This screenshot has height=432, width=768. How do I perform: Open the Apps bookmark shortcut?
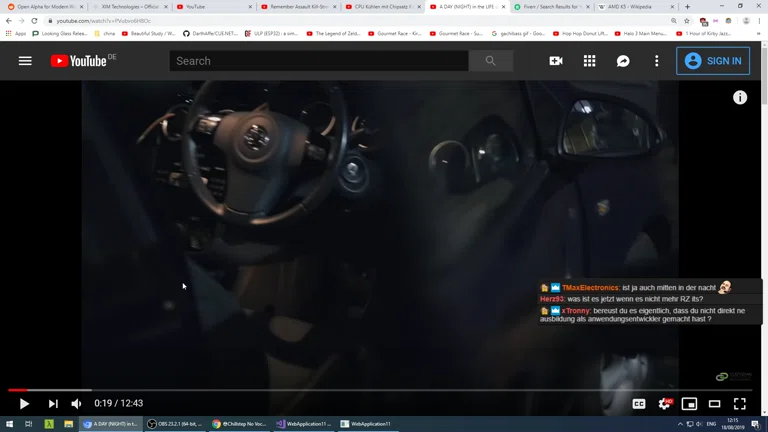pos(16,33)
